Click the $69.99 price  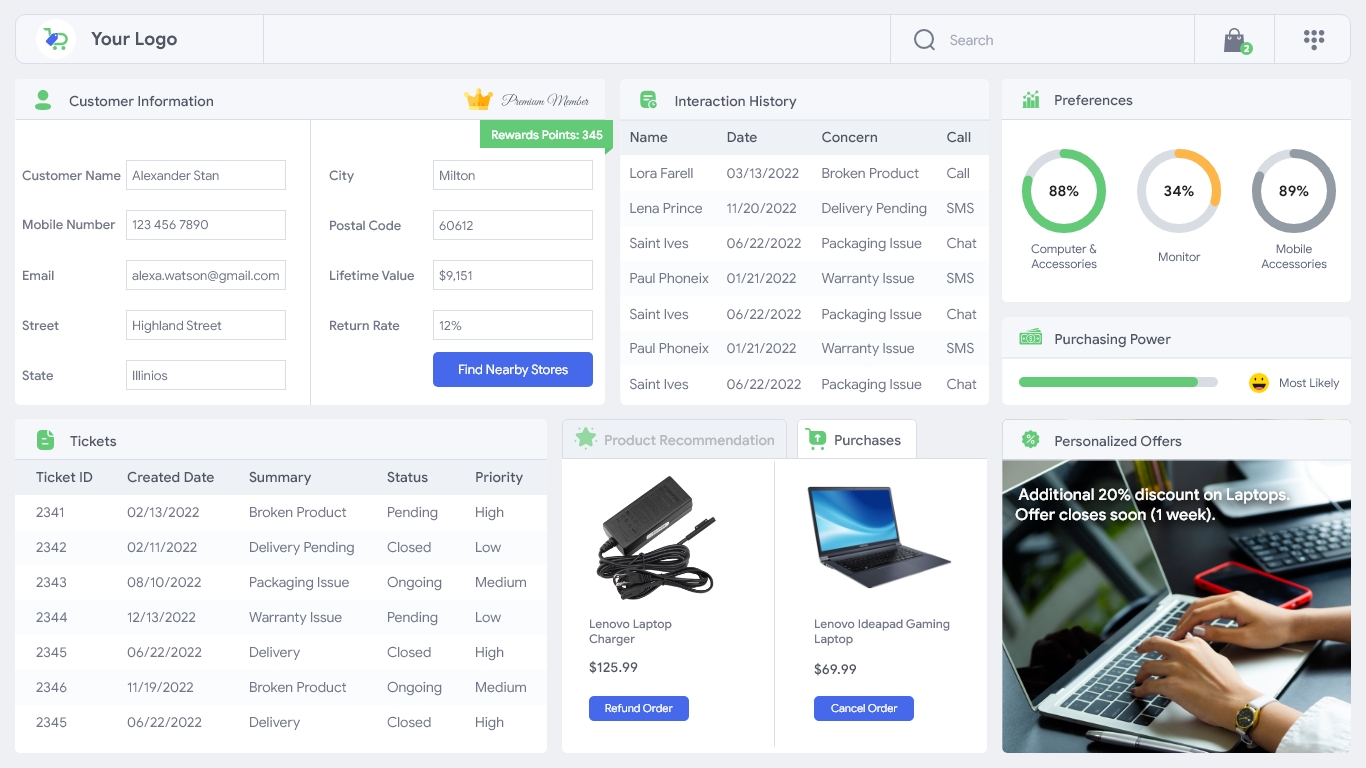[835, 669]
